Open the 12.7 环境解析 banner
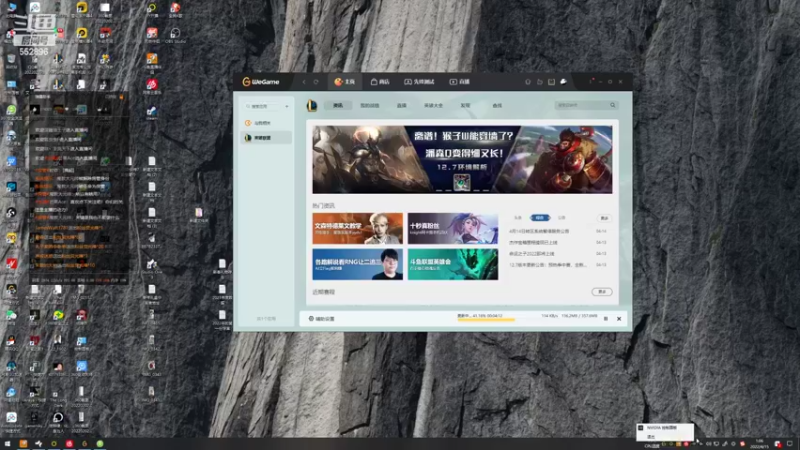The image size is (800, 450). point(462,159)
